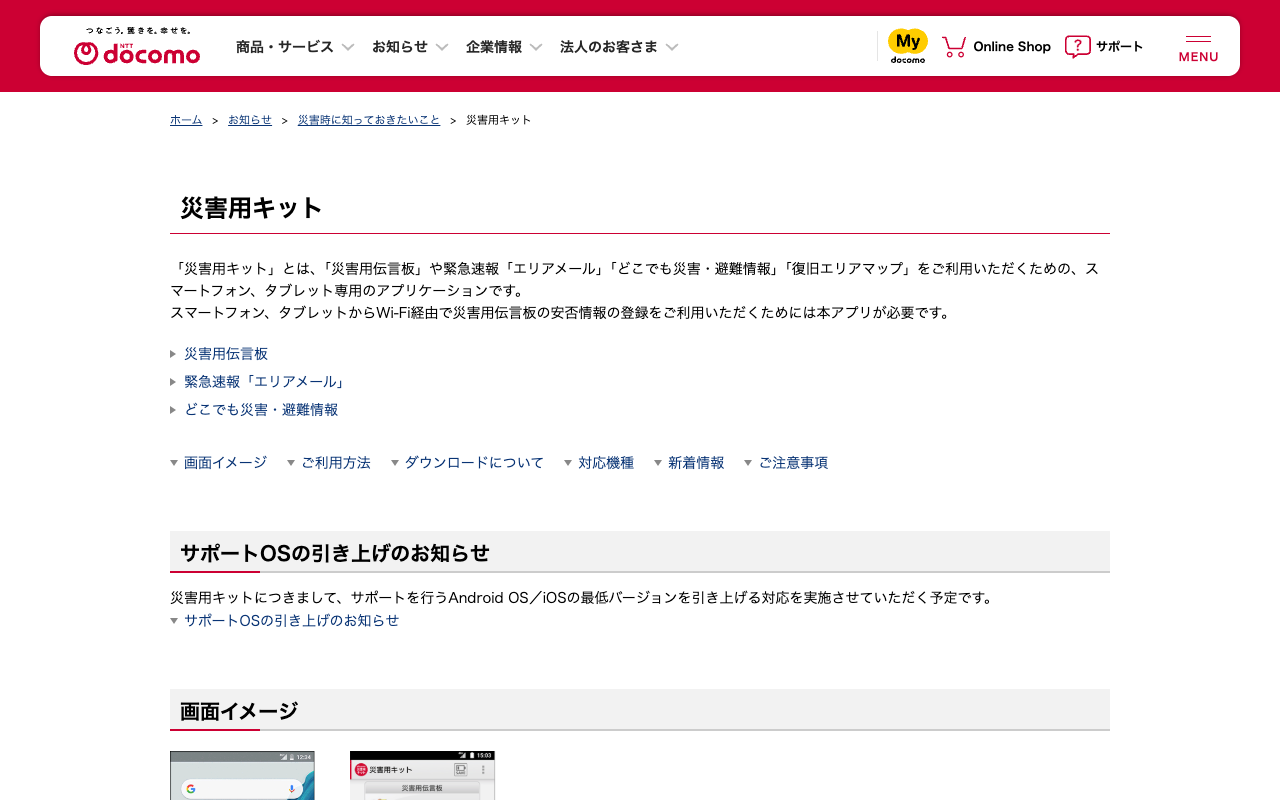Select the 災害用キット page heading

(x=251, y=208)
